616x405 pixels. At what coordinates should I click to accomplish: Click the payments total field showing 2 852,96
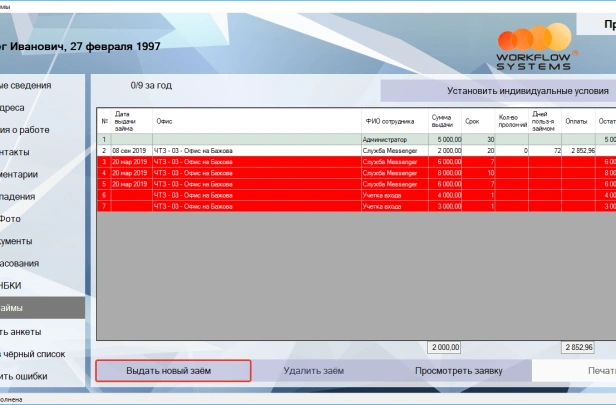coord(578,347)
